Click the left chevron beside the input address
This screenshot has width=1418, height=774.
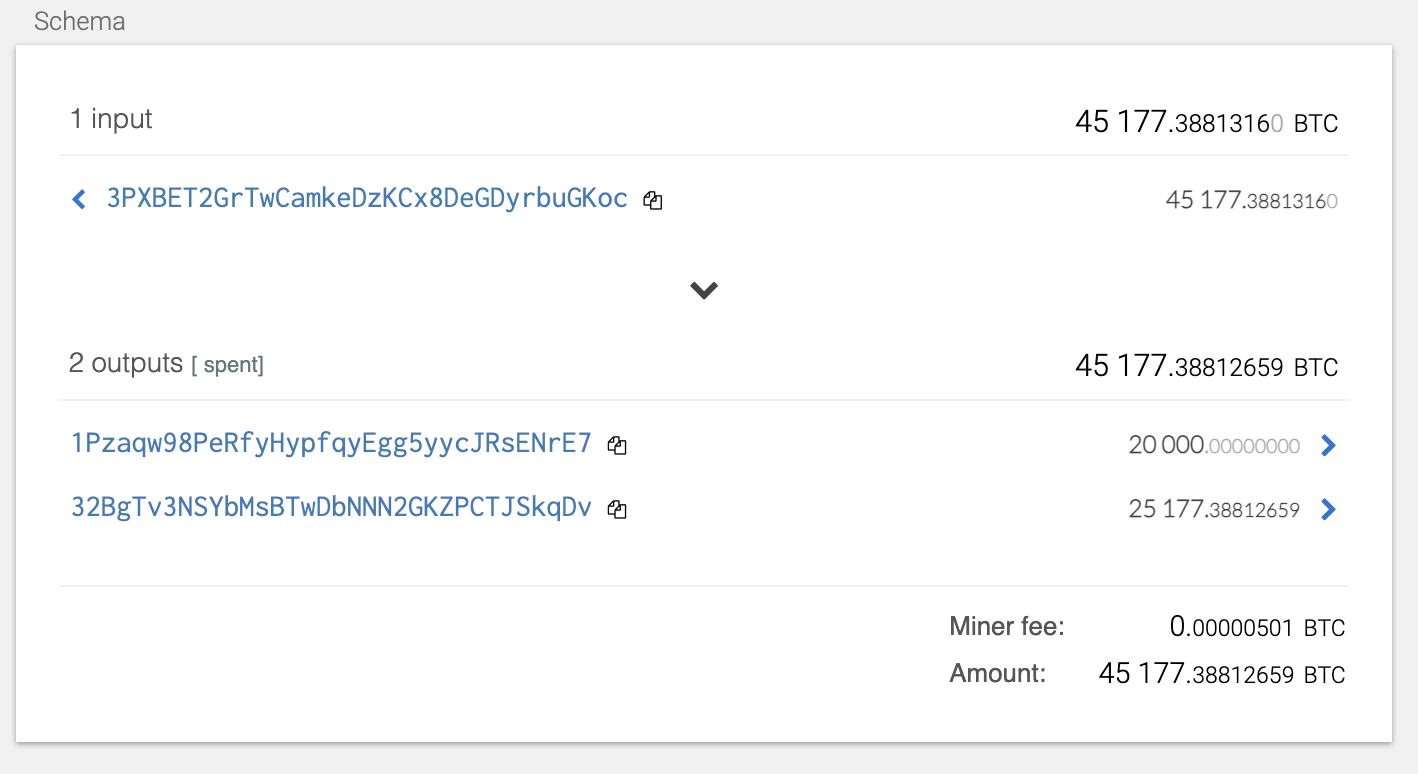pos(79,198)
